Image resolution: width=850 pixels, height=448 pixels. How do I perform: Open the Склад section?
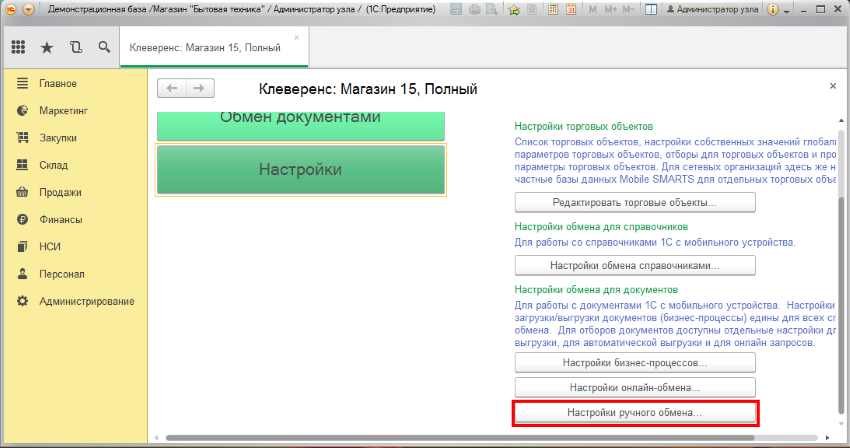[53, 165]
